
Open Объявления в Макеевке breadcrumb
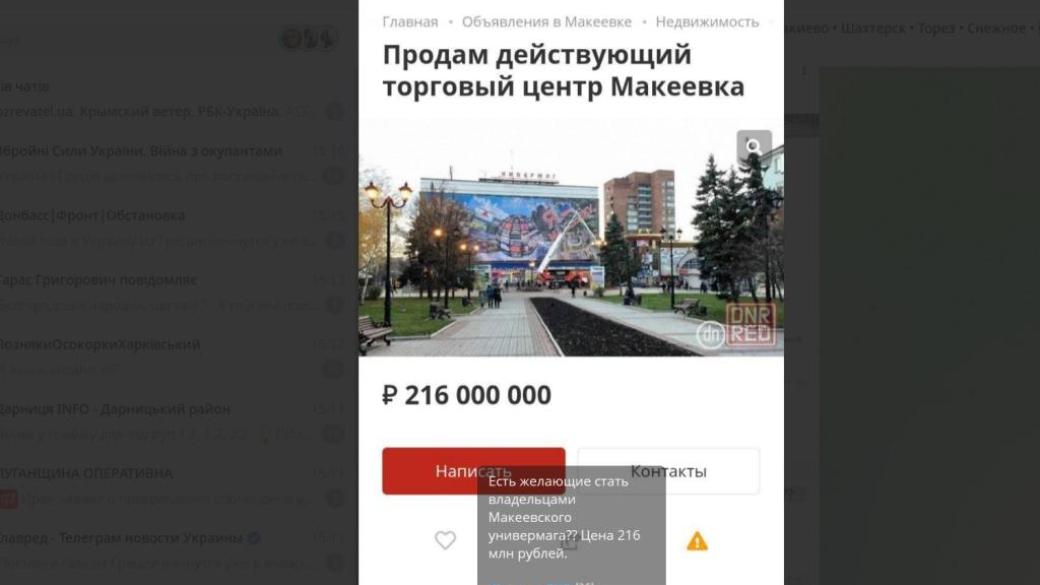pos(547,22)
